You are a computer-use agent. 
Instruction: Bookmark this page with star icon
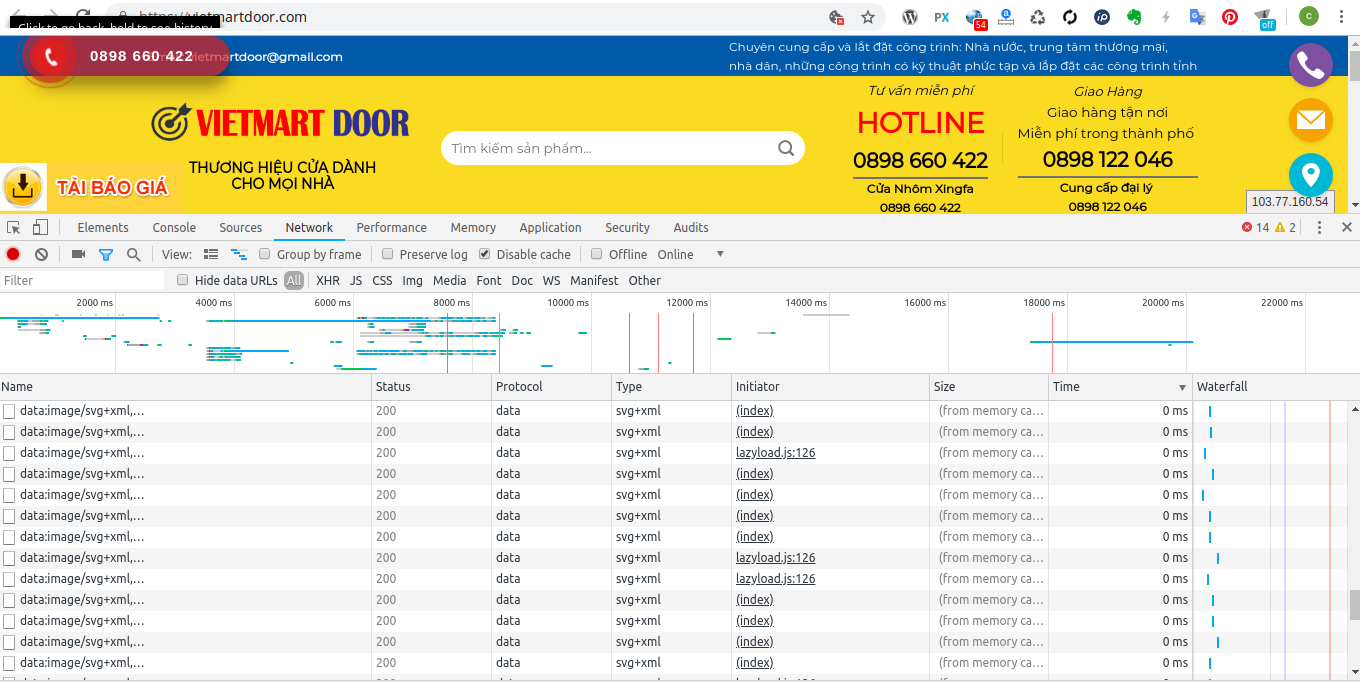click(868, 17)
